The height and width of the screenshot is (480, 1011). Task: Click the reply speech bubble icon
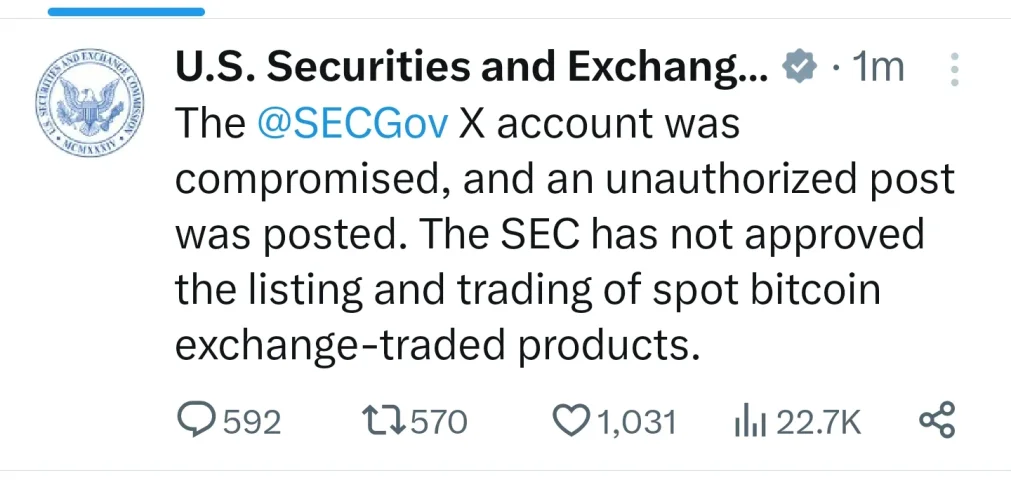(197, 421)
